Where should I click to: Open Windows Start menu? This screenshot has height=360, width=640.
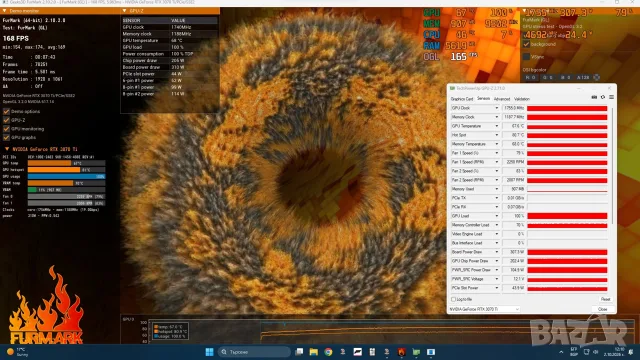pos(209,352)
